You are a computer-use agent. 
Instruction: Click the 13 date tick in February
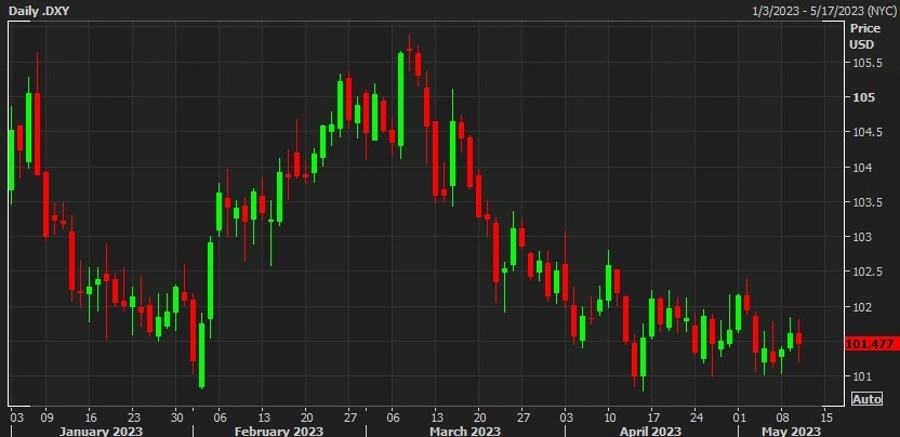pos(263,417)
